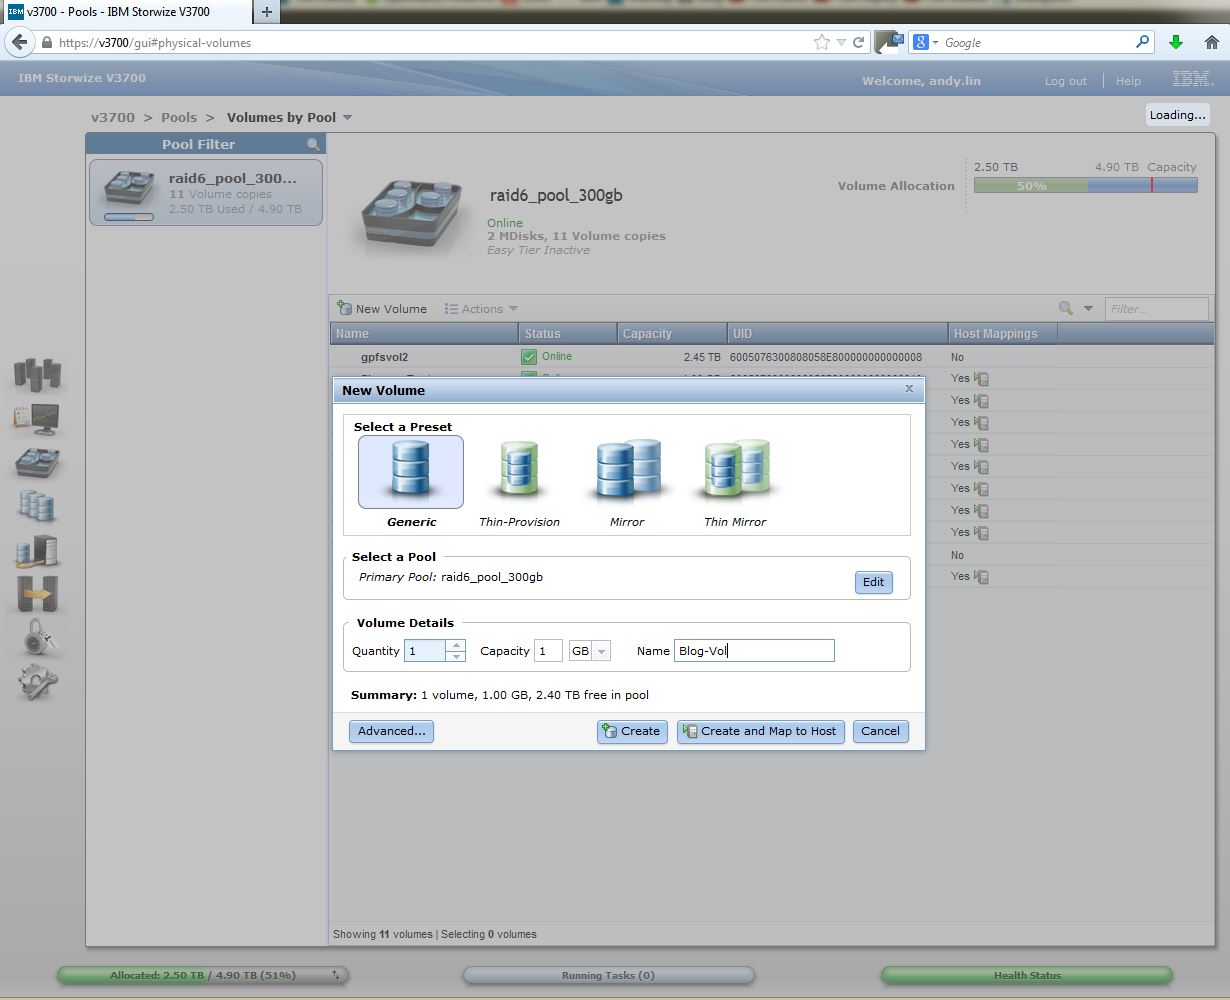Click the browser back button
Viewport: 1230px width, 1000px height.
[x=20, y=42]
